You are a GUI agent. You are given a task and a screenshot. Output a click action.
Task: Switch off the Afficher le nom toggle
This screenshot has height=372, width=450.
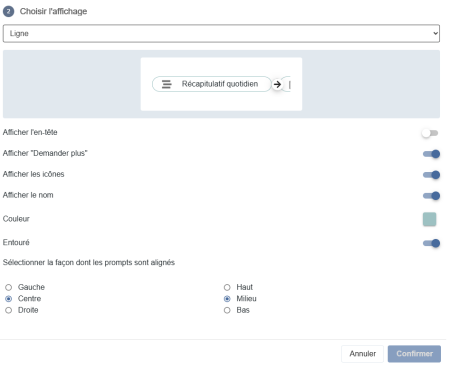coord(431,196)
